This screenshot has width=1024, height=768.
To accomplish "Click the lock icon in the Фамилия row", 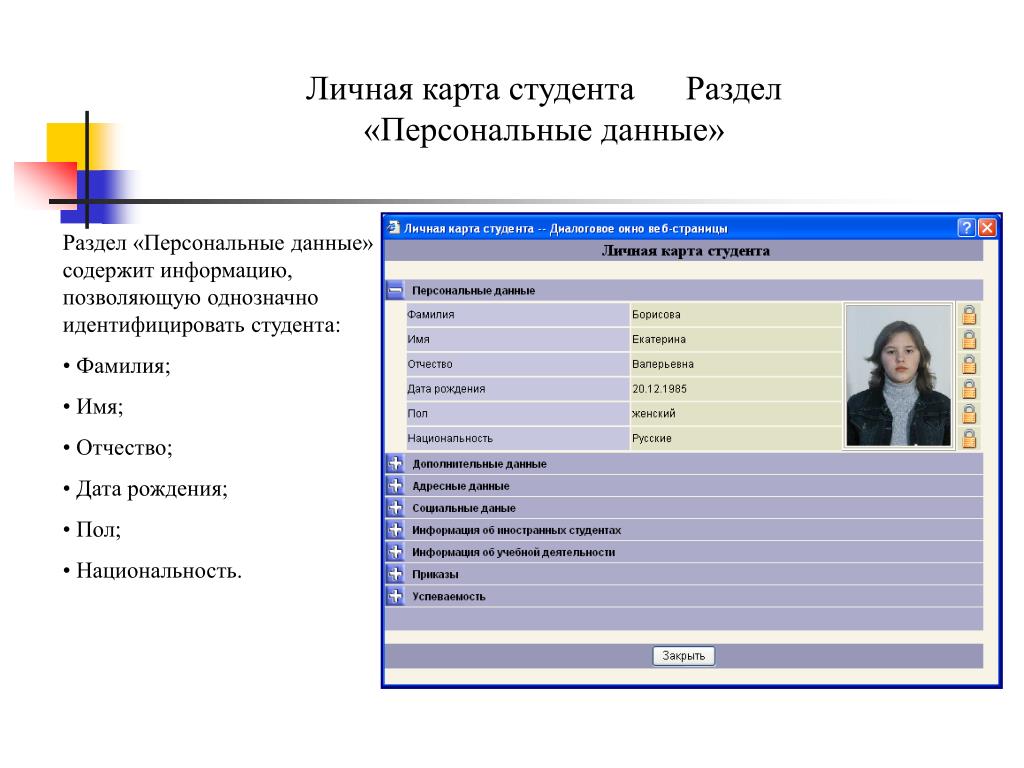I will tap(969, 315).
